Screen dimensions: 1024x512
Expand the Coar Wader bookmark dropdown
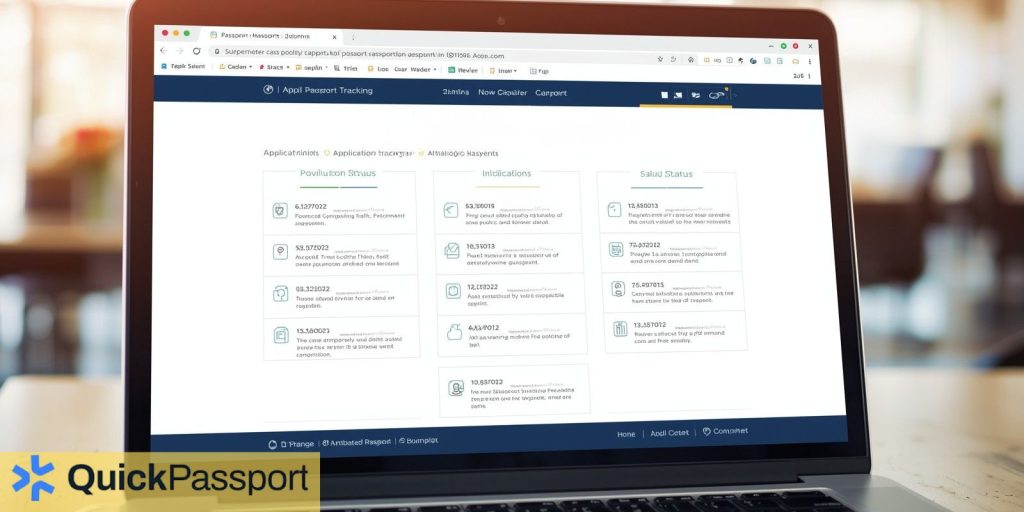coord(436,70)
